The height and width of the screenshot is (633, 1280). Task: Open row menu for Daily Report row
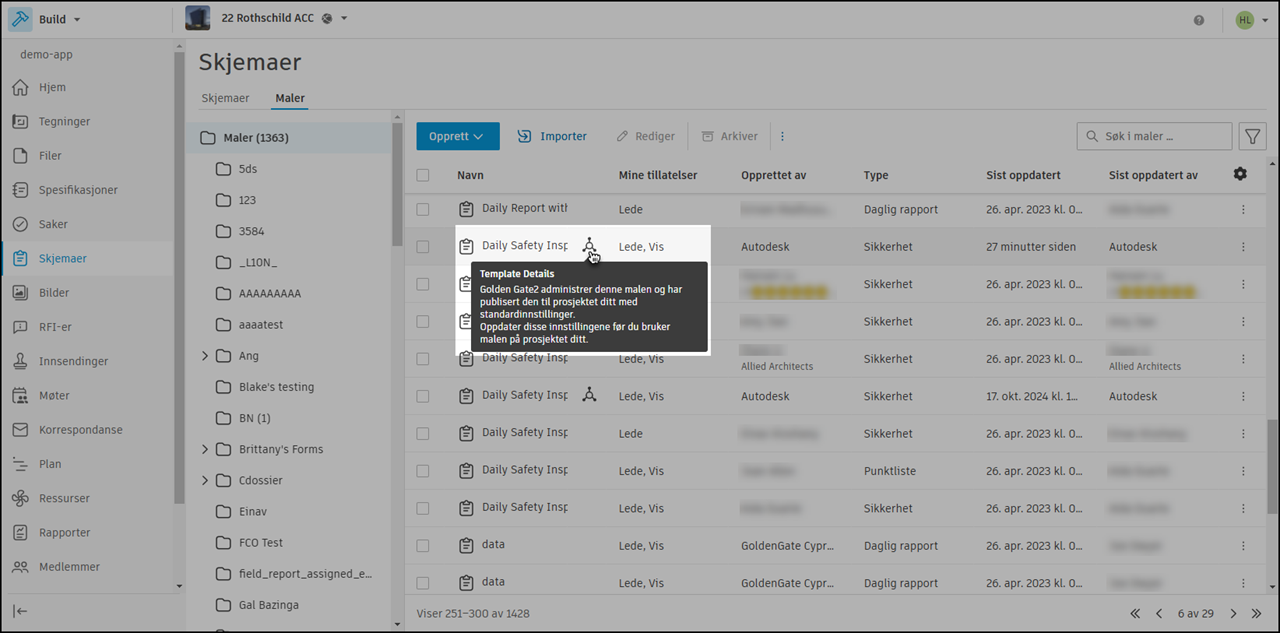pos(1243,209)
